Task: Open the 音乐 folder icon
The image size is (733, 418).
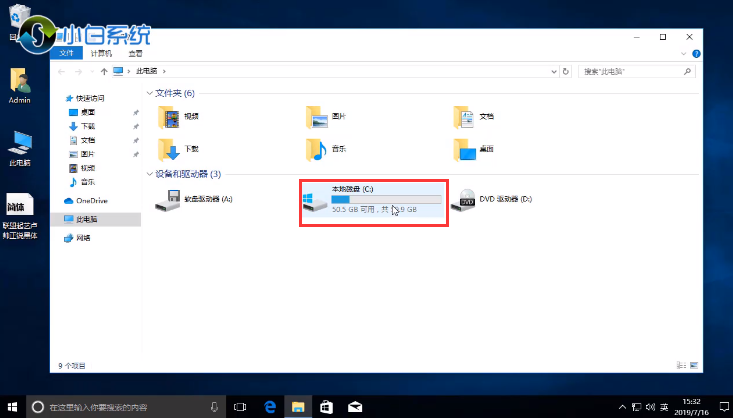Action: 317,150
